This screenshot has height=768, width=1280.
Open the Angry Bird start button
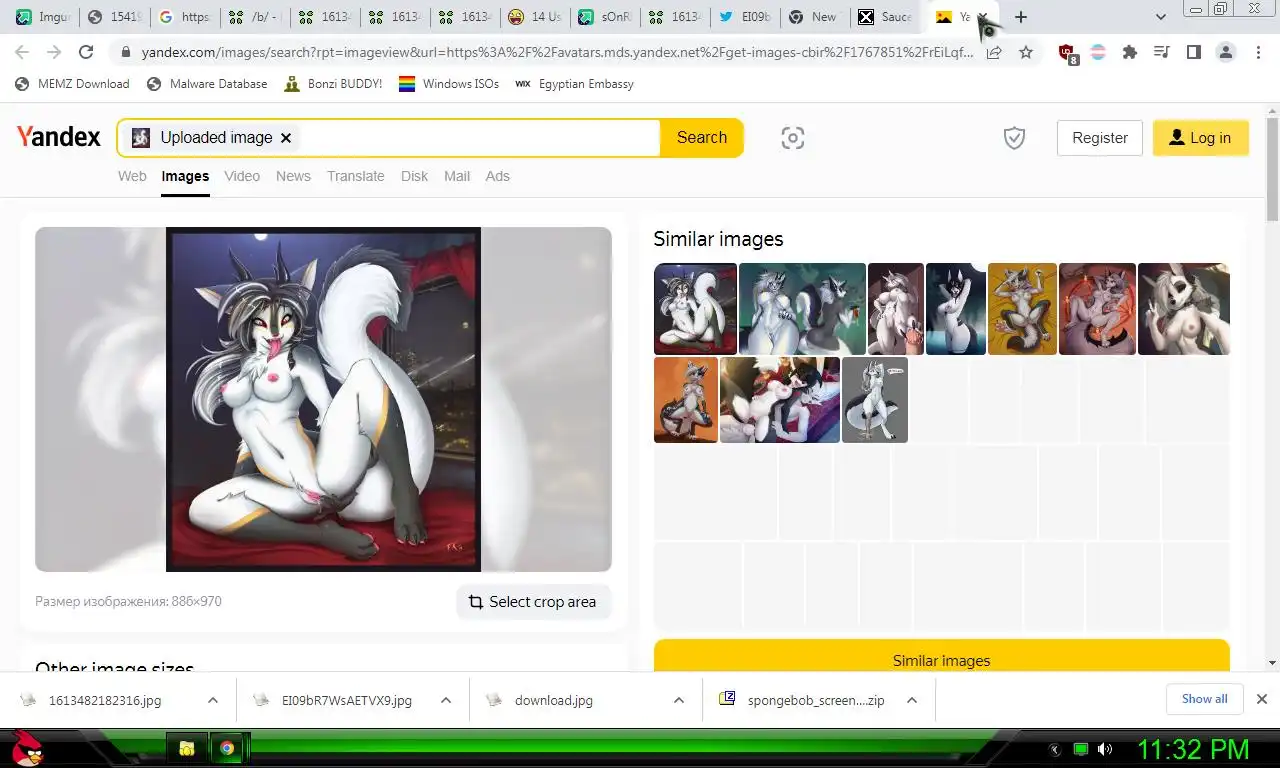[27, 748]
